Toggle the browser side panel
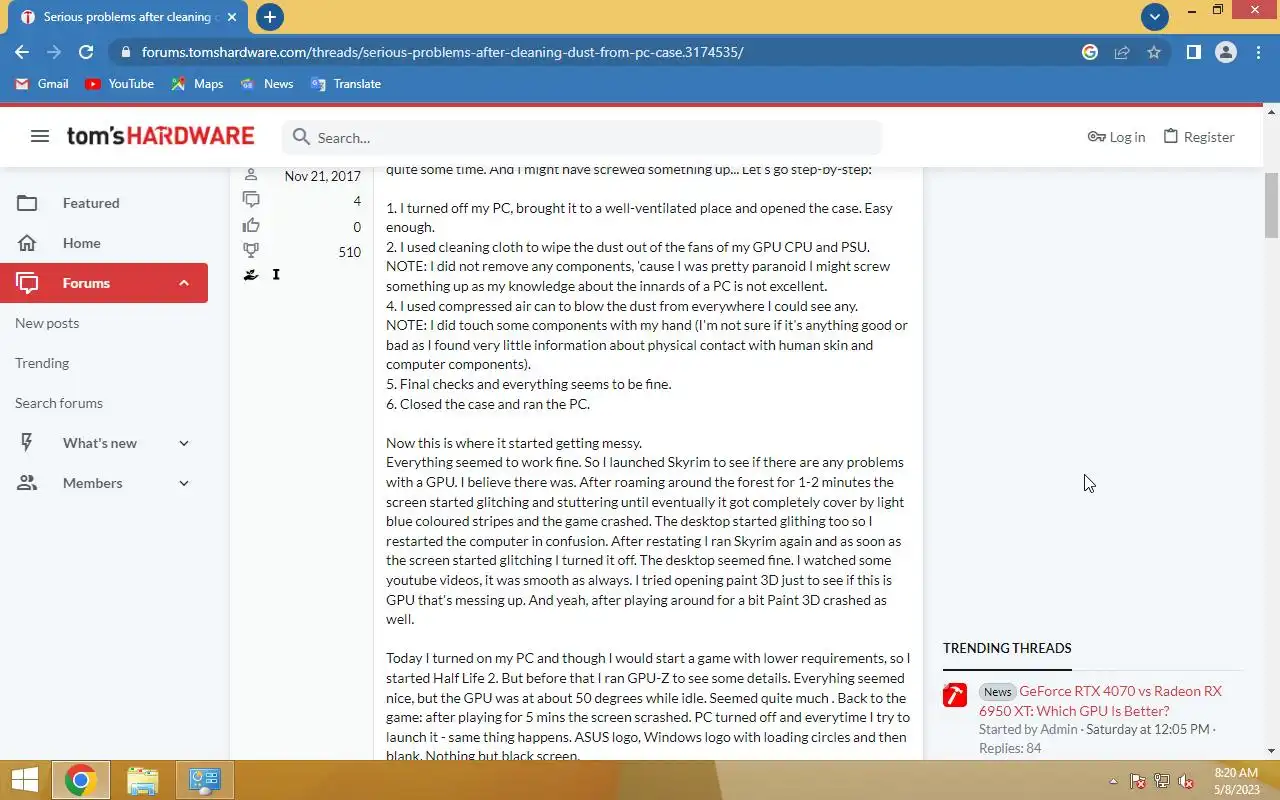 (x=1193, y=52)
